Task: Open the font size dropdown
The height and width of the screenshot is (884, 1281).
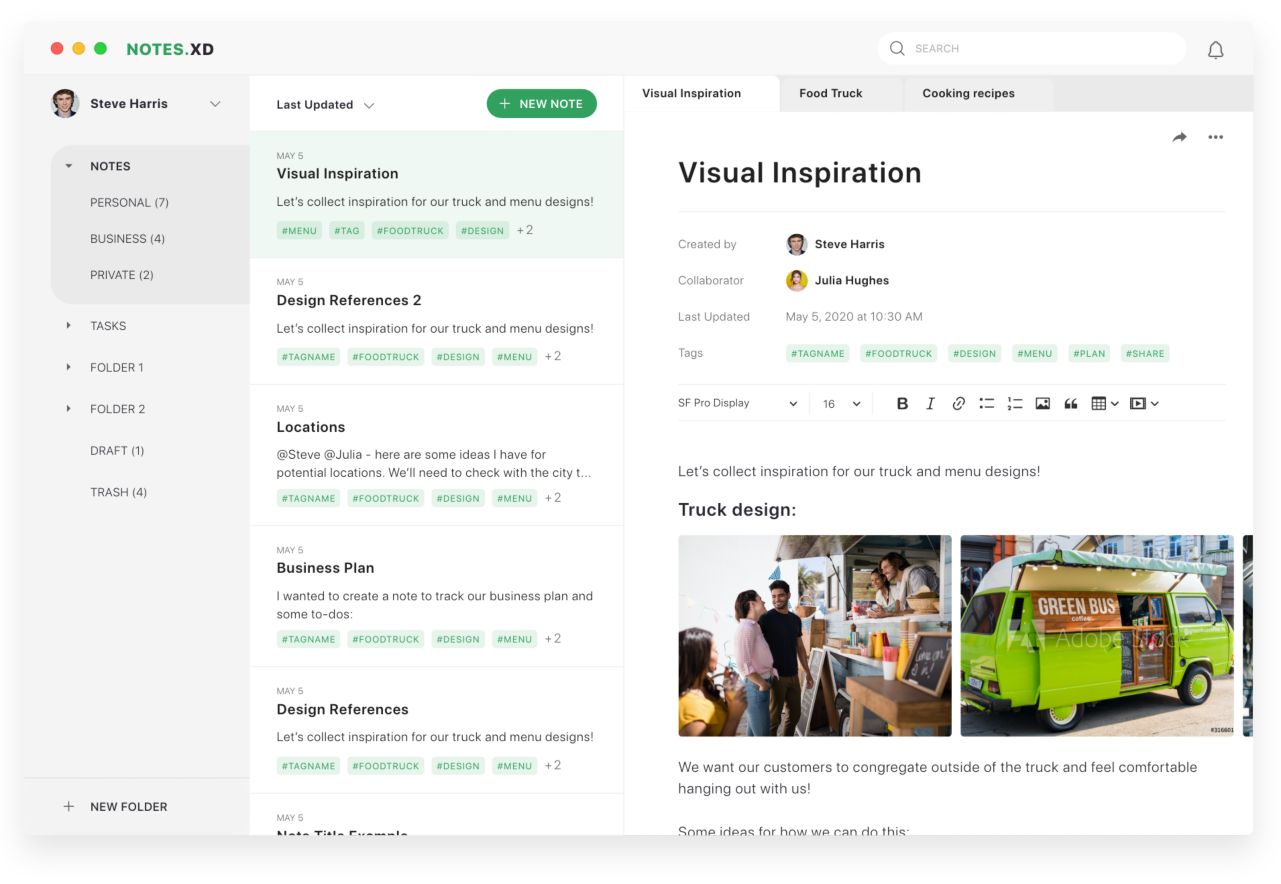Action: (838, 403)
